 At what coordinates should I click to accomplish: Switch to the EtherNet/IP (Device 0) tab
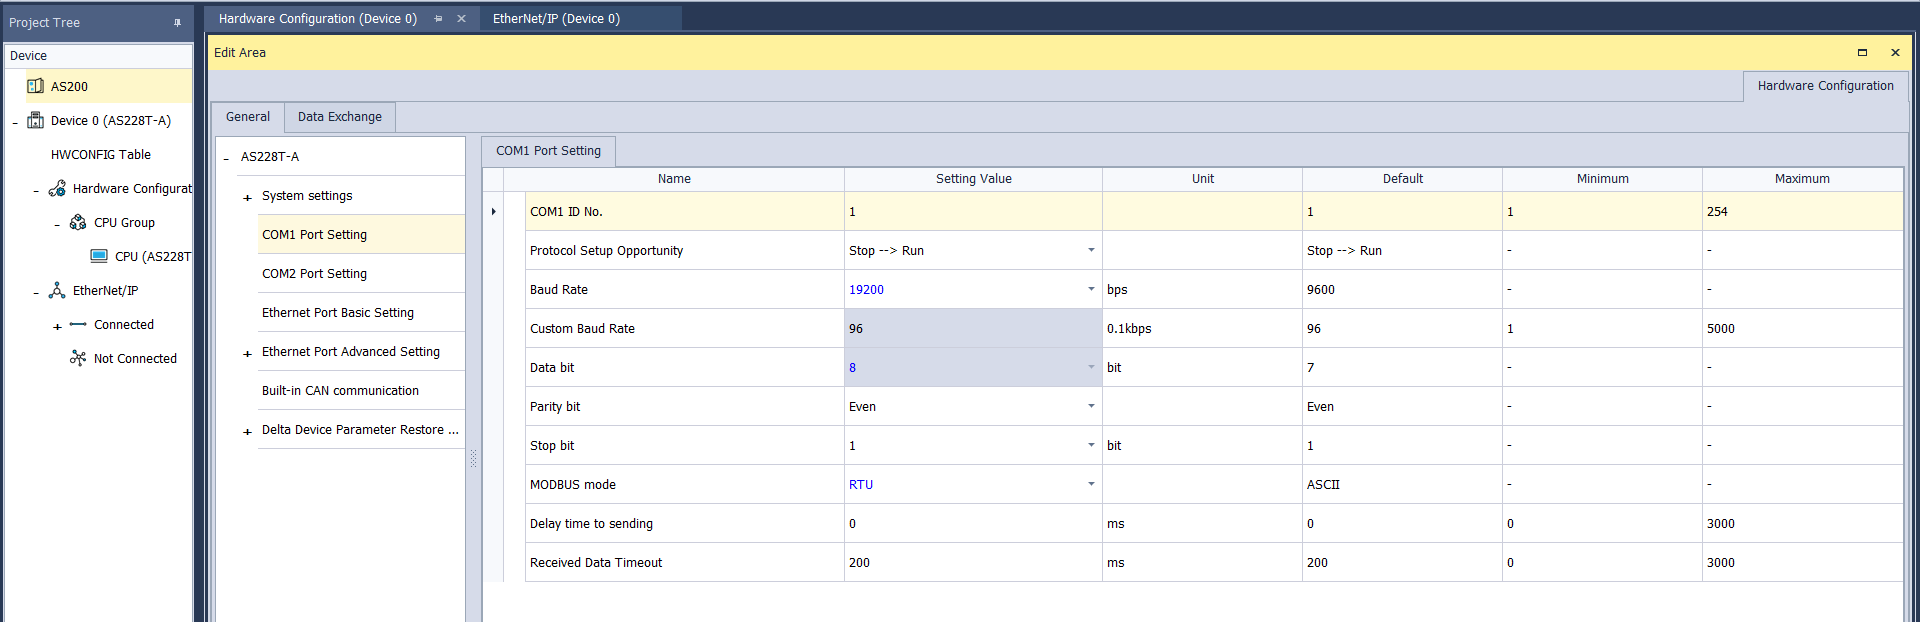(x=556, y=18)
